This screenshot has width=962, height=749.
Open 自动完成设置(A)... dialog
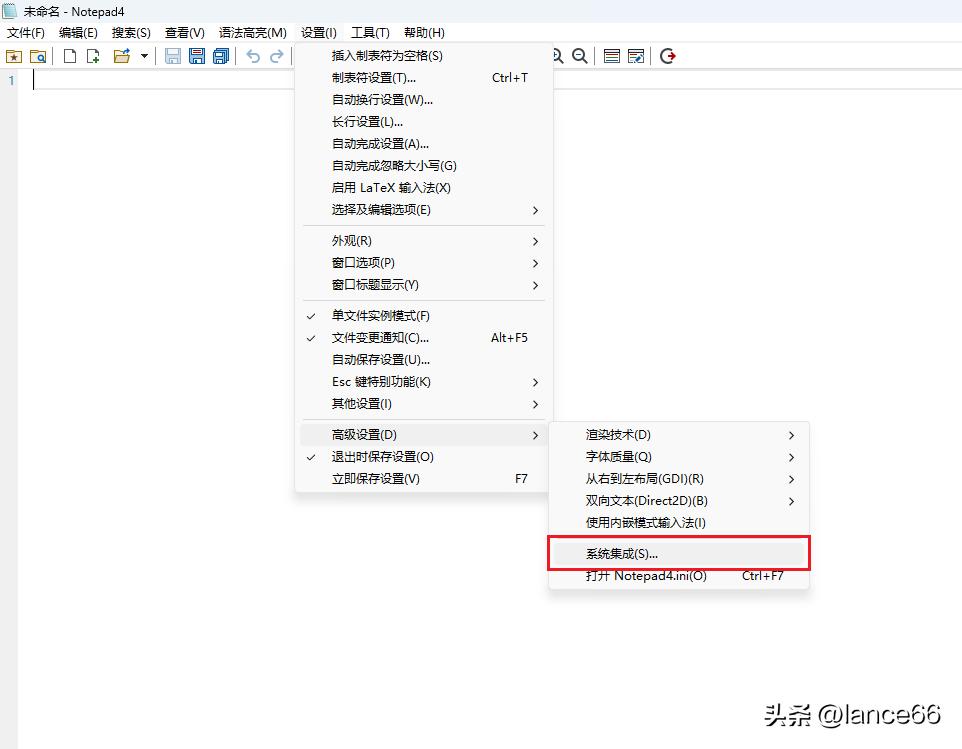[424, 144]
